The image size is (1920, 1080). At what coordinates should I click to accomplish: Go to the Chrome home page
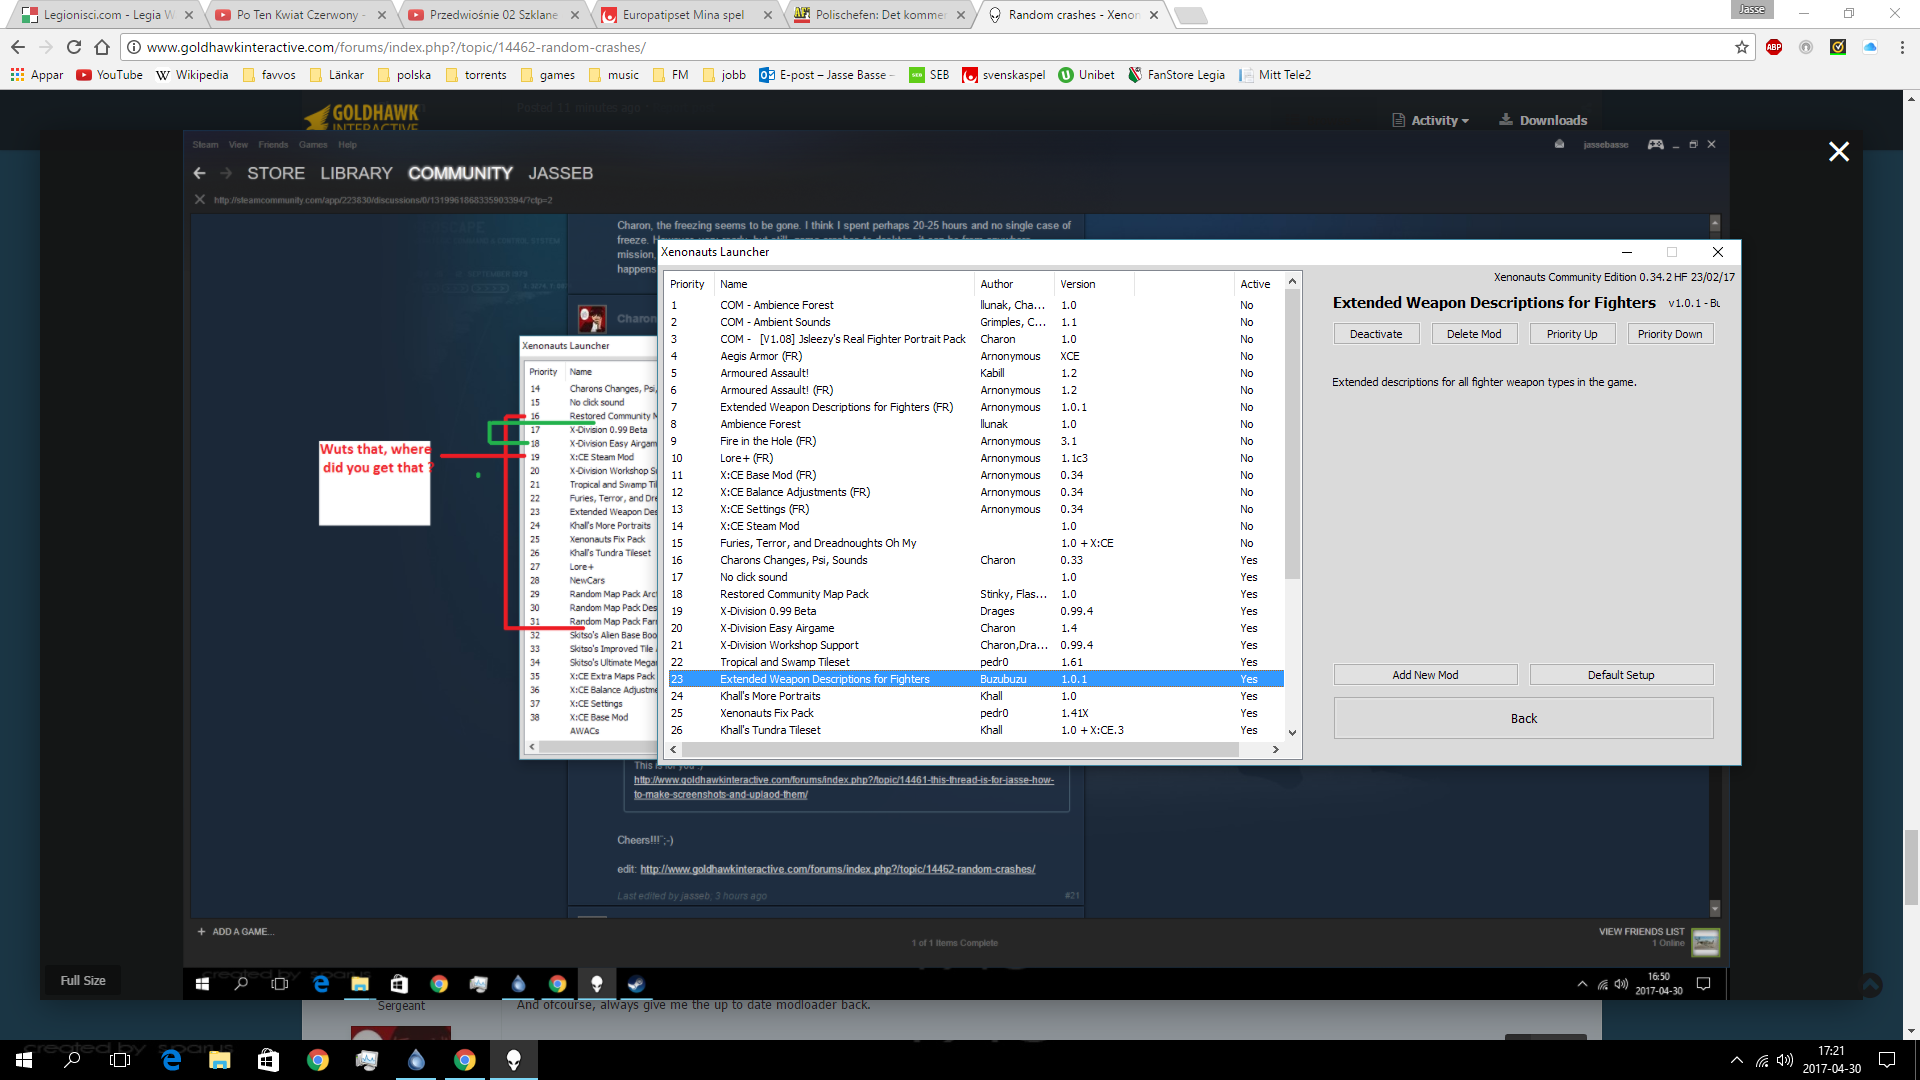point(102,47)
